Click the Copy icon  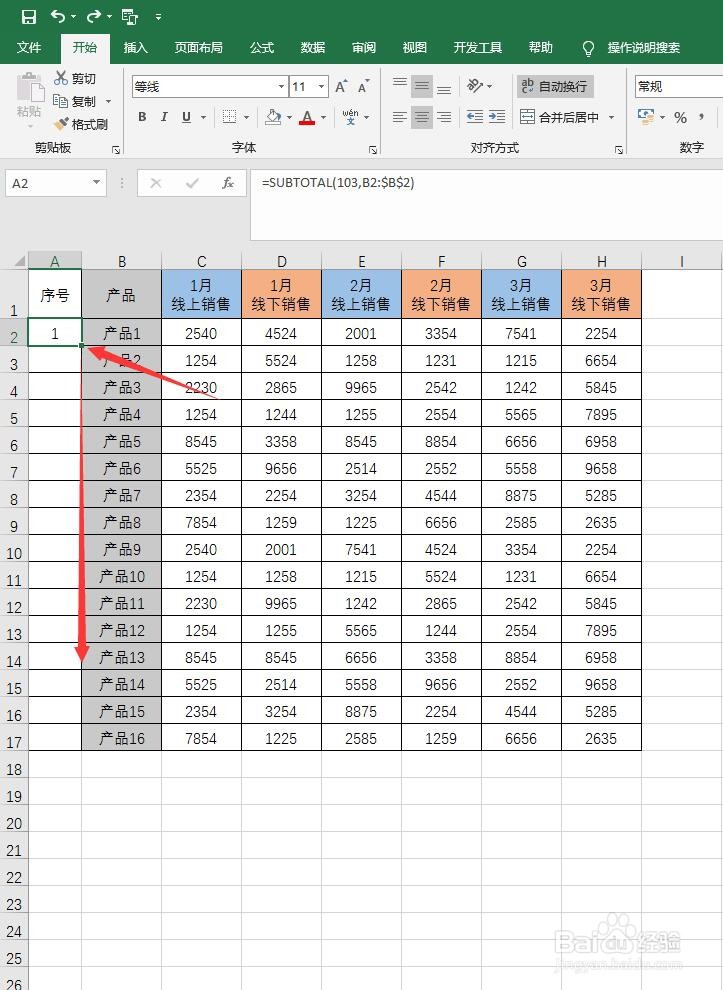click(x=61, y=101)
